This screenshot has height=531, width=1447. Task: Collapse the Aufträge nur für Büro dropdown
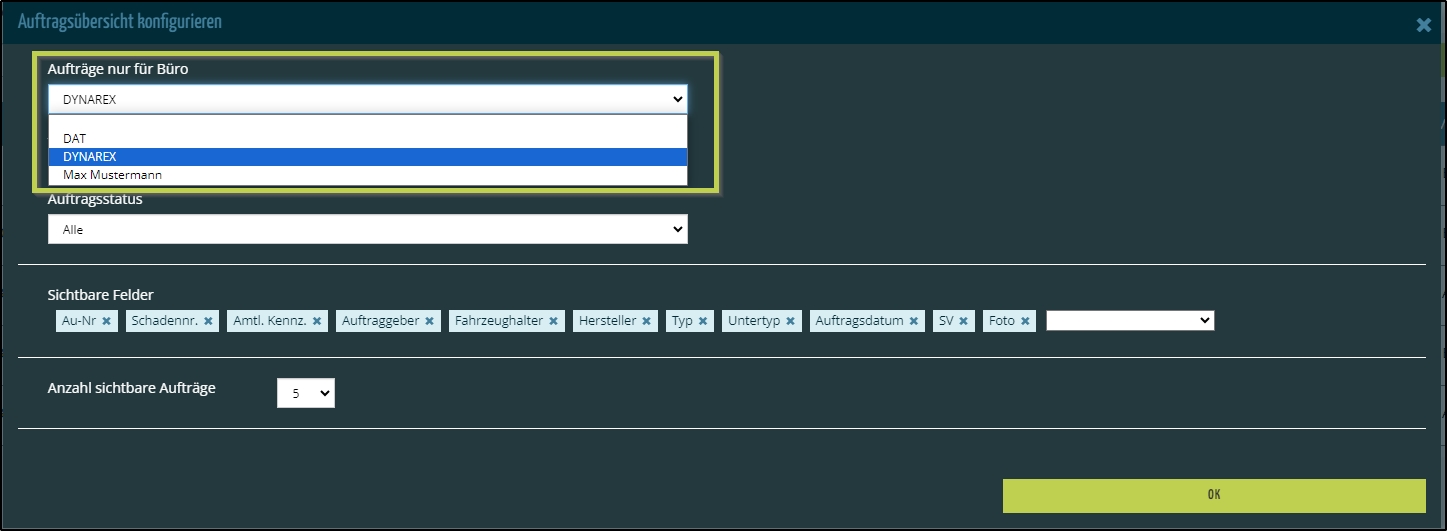(x=367, y=99)
